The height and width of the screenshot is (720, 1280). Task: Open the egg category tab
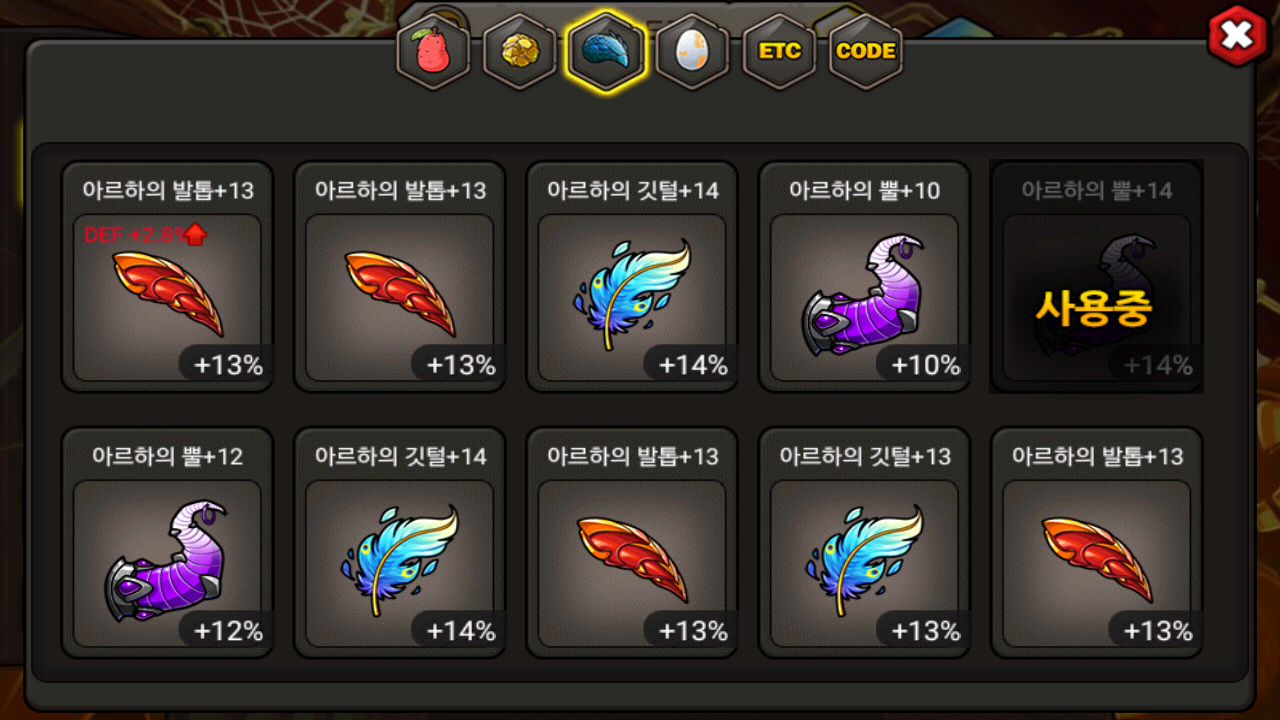(691, 50)
